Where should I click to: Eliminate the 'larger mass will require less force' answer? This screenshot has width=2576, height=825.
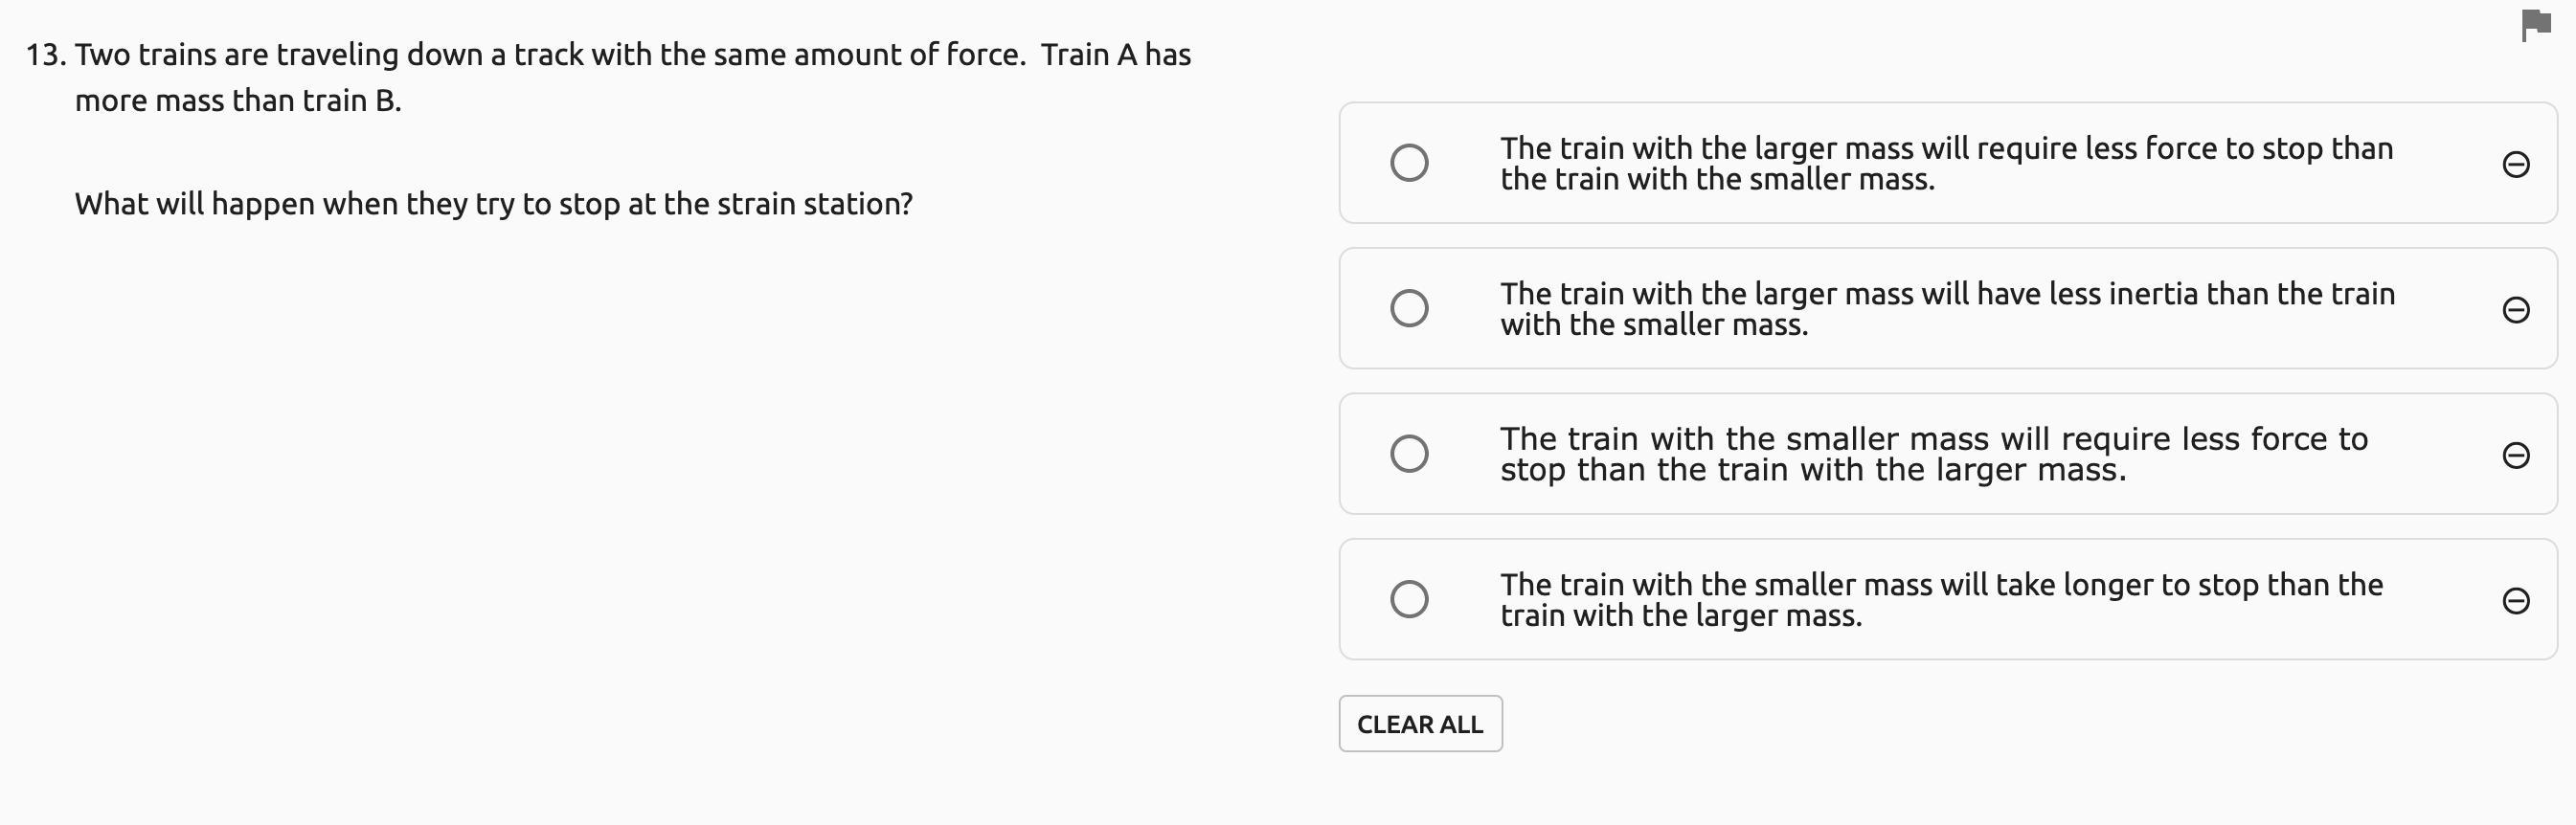coord(2515,164)
